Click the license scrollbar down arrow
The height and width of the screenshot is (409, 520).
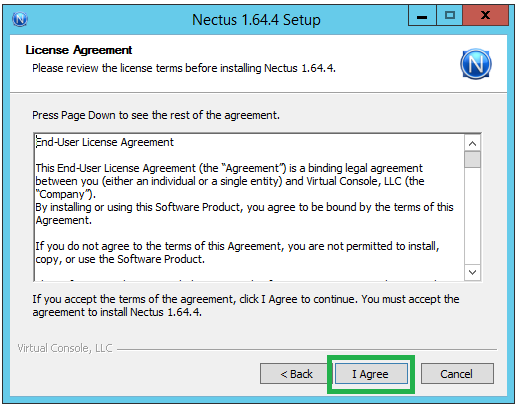point(472,272)
